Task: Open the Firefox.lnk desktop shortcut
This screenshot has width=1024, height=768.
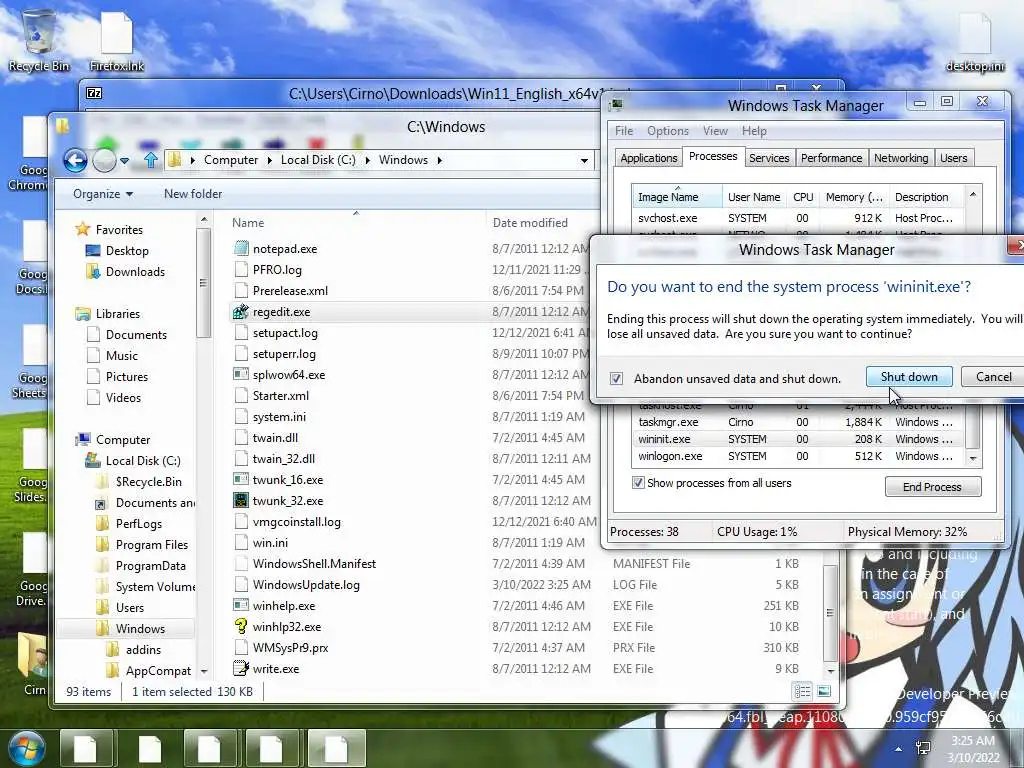Action: [x=117, y=40]
